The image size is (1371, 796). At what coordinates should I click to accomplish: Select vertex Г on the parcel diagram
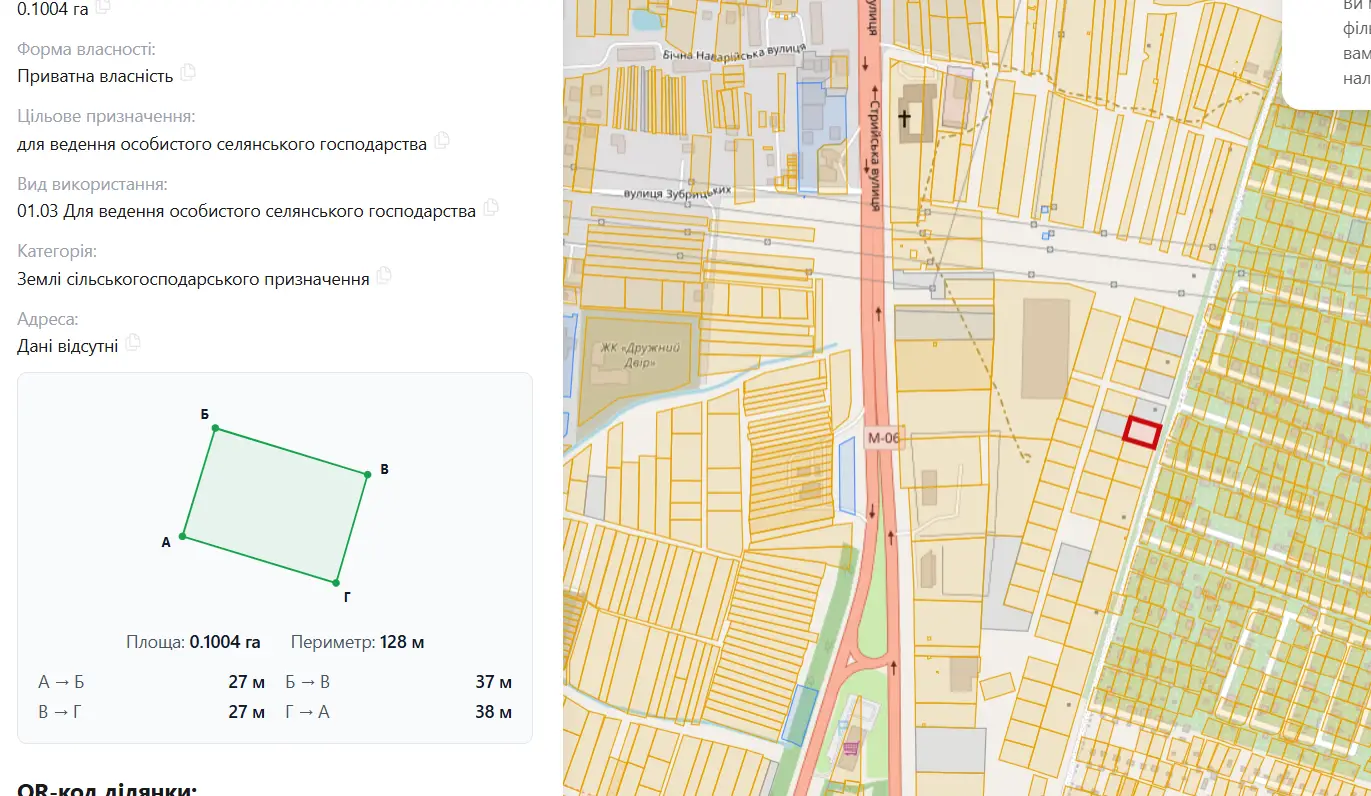(335, 581)
